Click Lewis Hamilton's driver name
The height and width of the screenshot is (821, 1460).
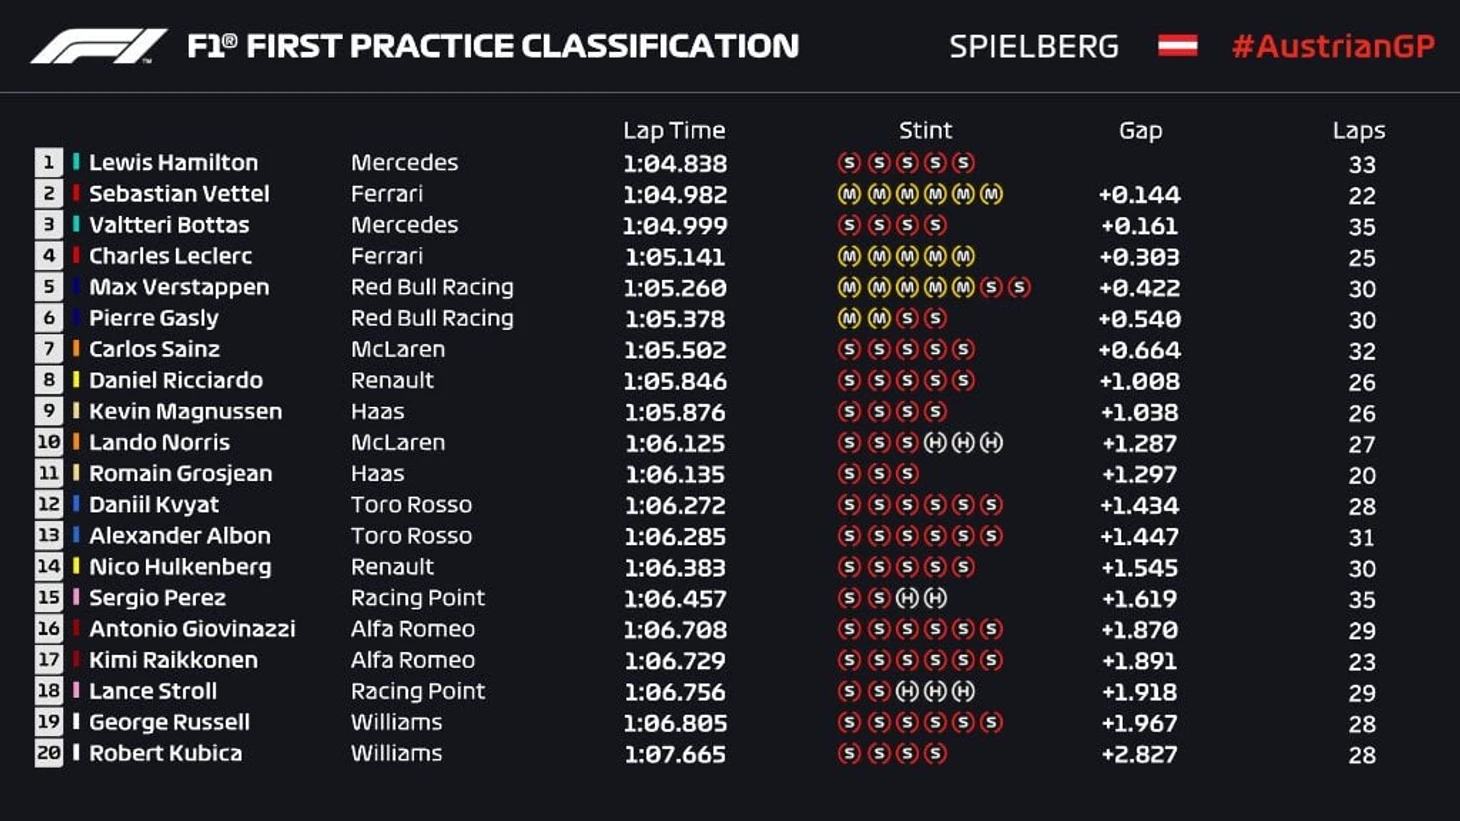(173, 163)
